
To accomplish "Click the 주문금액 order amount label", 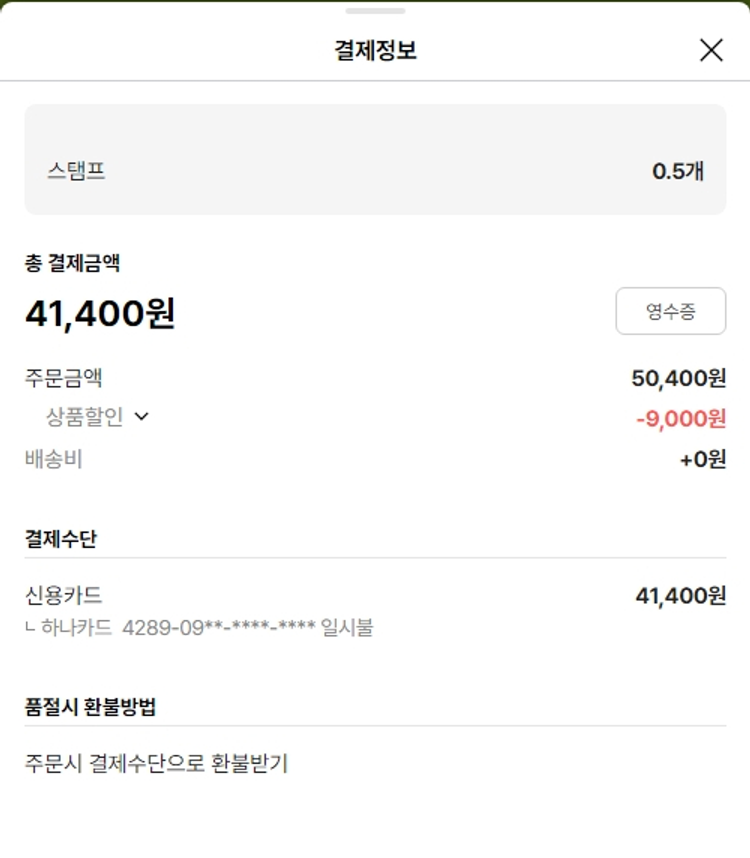I will click(x=64, y=378).
